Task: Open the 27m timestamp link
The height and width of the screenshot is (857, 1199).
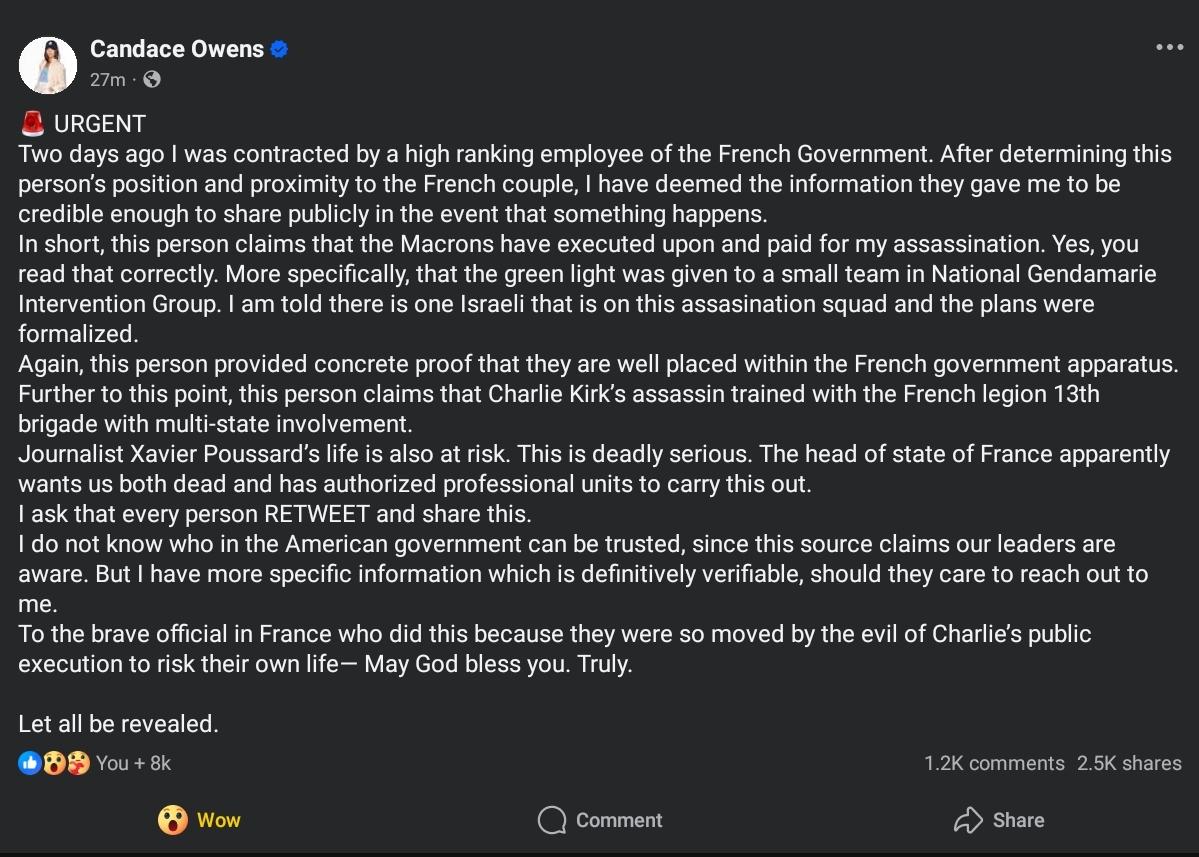Action: (108, 79)
